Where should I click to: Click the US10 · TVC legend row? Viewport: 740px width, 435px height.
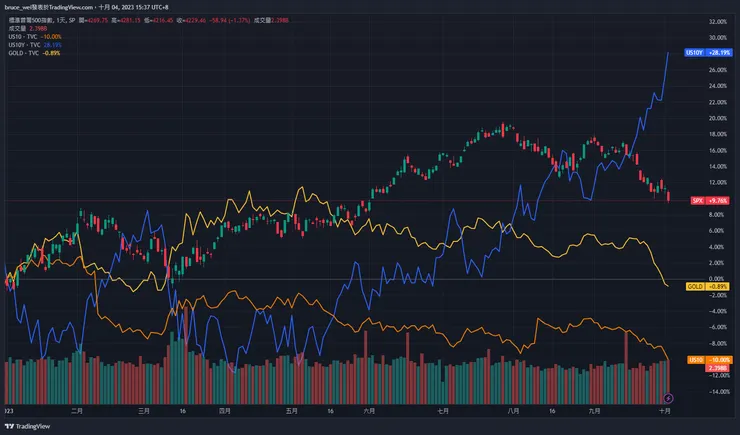[x=35, y=37]
